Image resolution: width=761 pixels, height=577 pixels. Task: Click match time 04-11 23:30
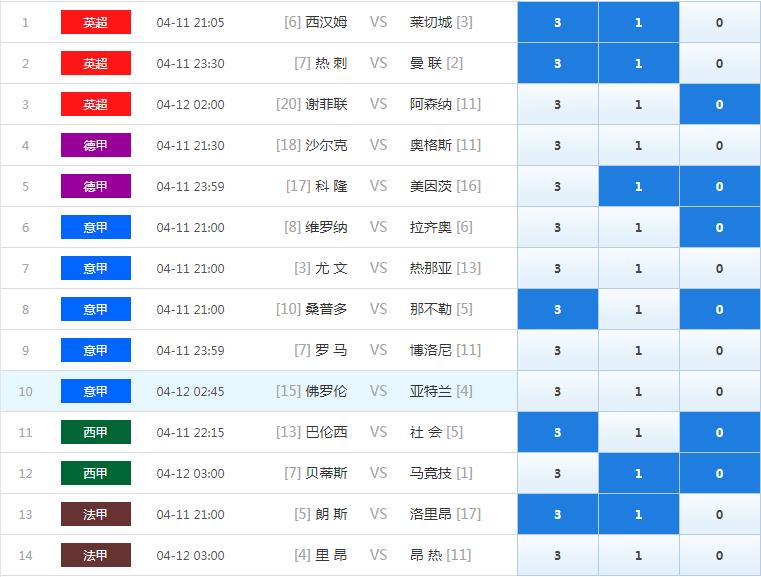click(x=190, y=64)
